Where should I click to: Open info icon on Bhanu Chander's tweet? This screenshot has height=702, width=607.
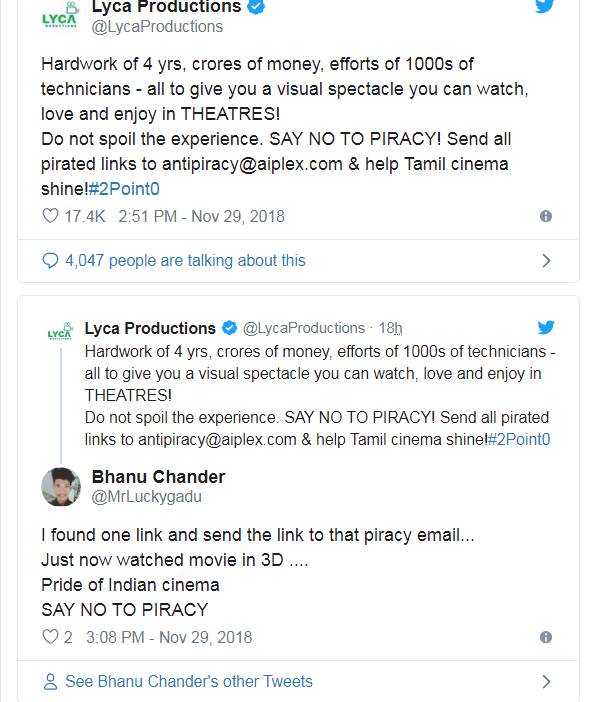click(x=546, y=637)
